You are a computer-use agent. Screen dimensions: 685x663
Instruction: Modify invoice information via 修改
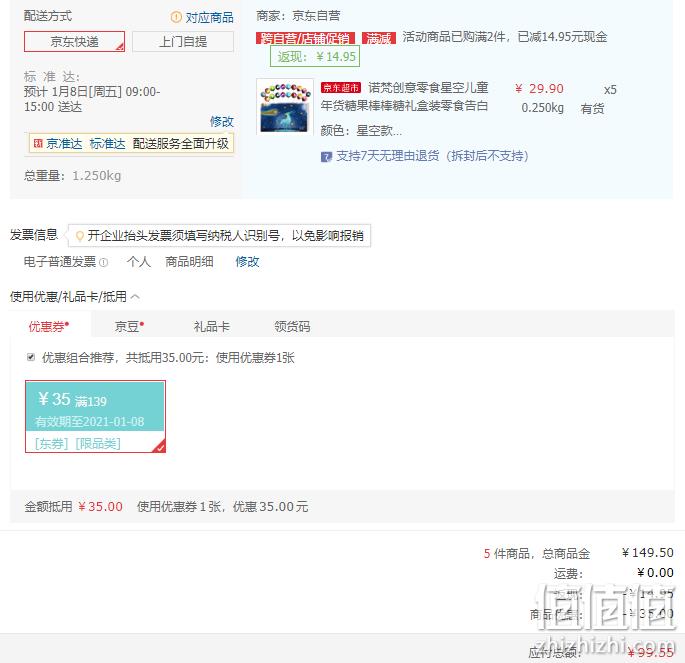[x=247, y=262]
